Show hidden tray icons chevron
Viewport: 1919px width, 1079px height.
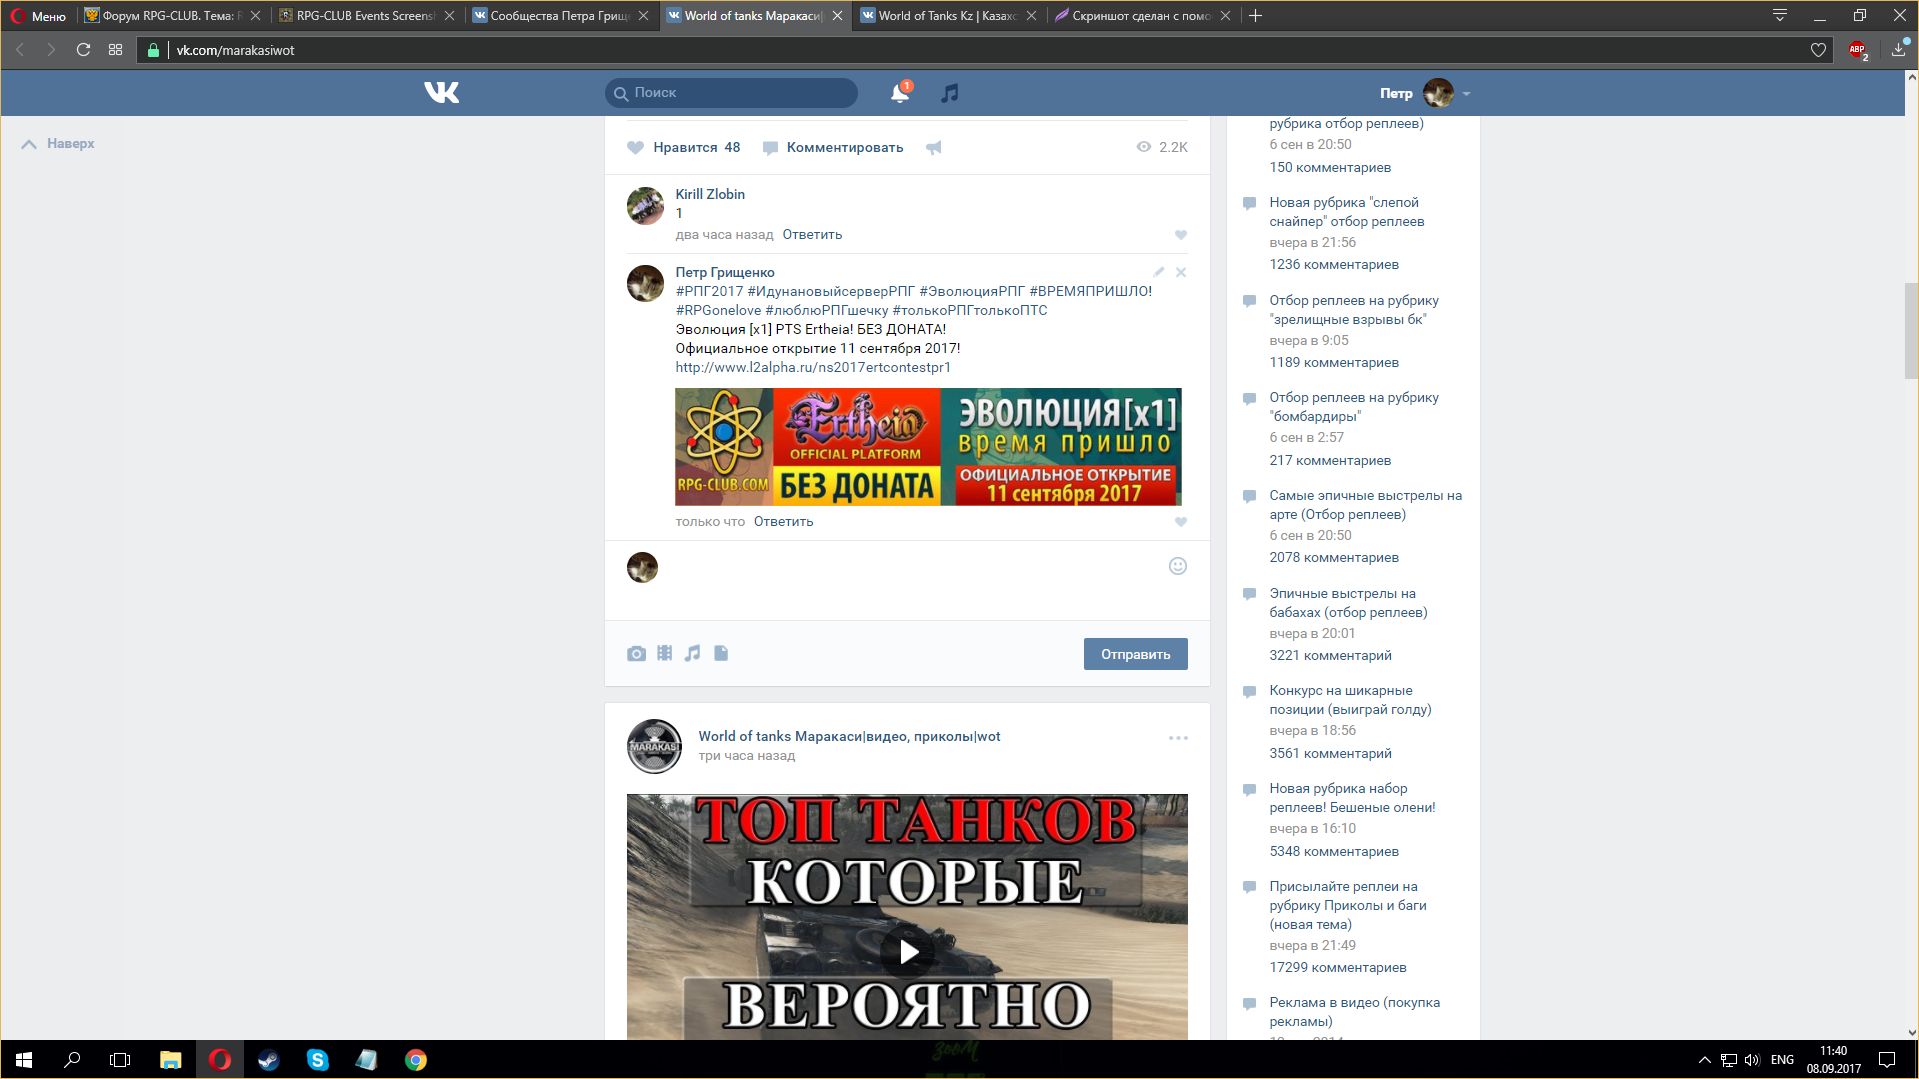(1704, 1060)
